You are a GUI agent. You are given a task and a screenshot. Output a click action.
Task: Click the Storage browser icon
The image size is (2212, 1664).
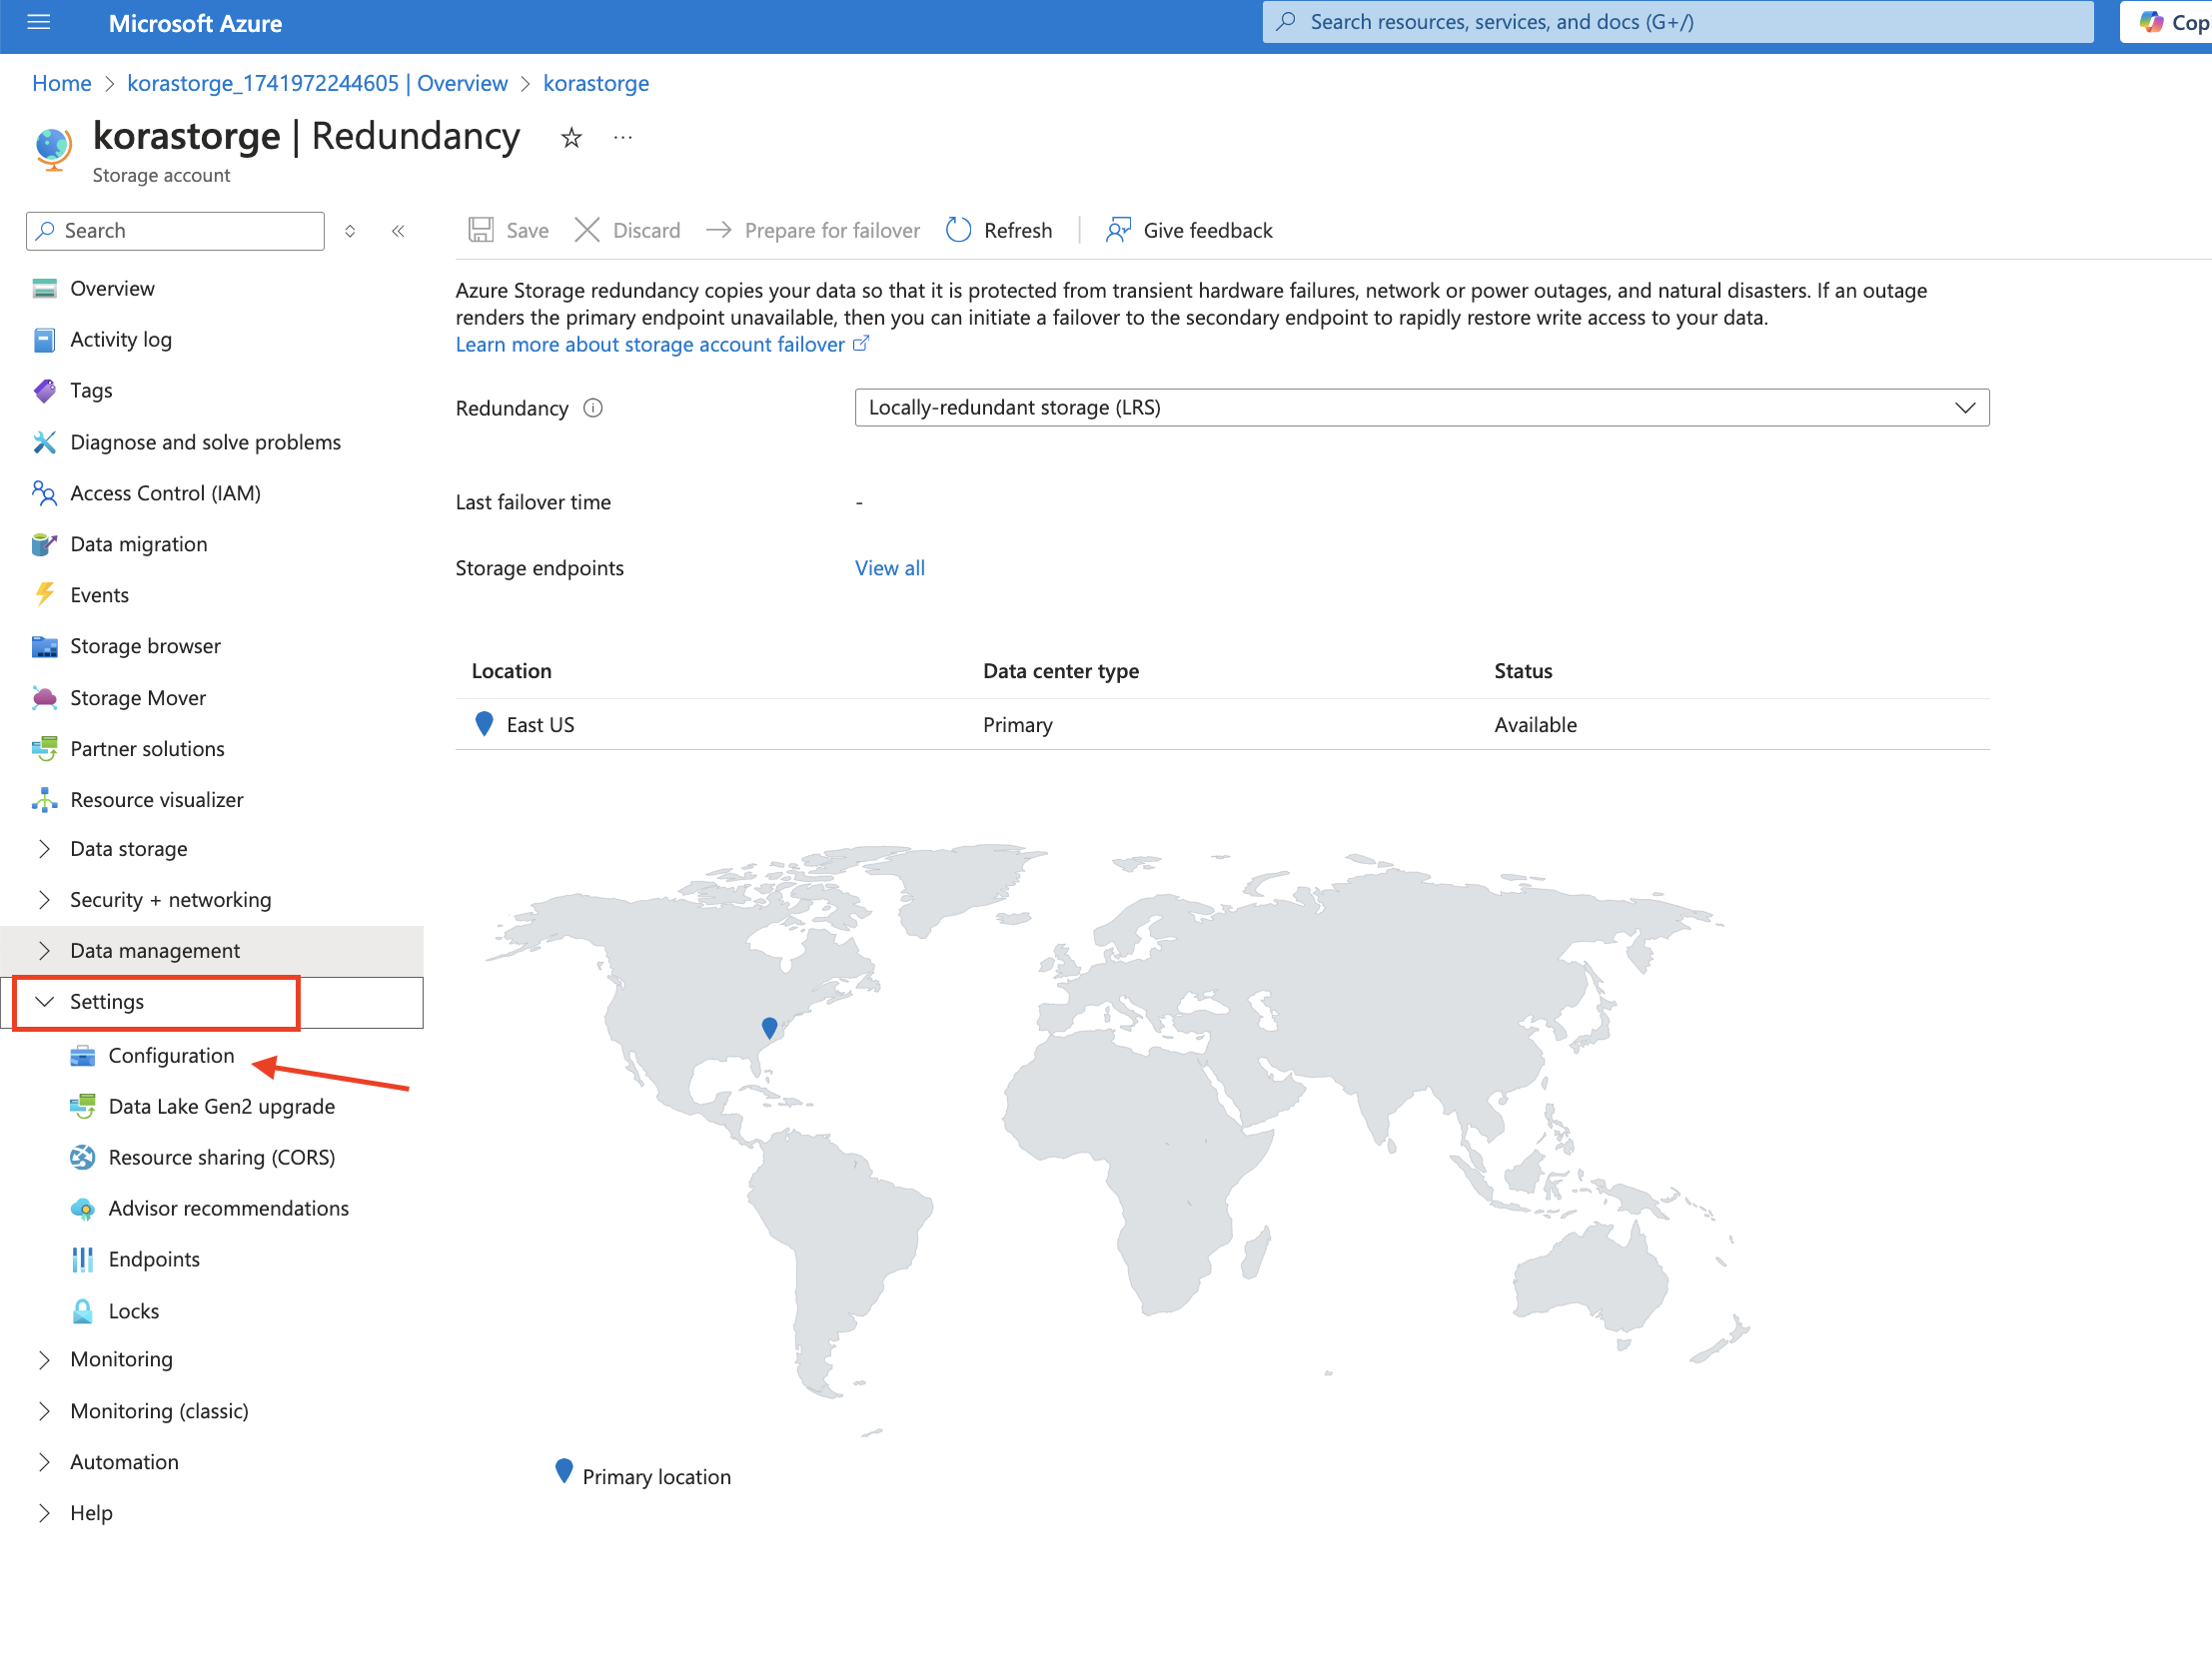[44, 647]
